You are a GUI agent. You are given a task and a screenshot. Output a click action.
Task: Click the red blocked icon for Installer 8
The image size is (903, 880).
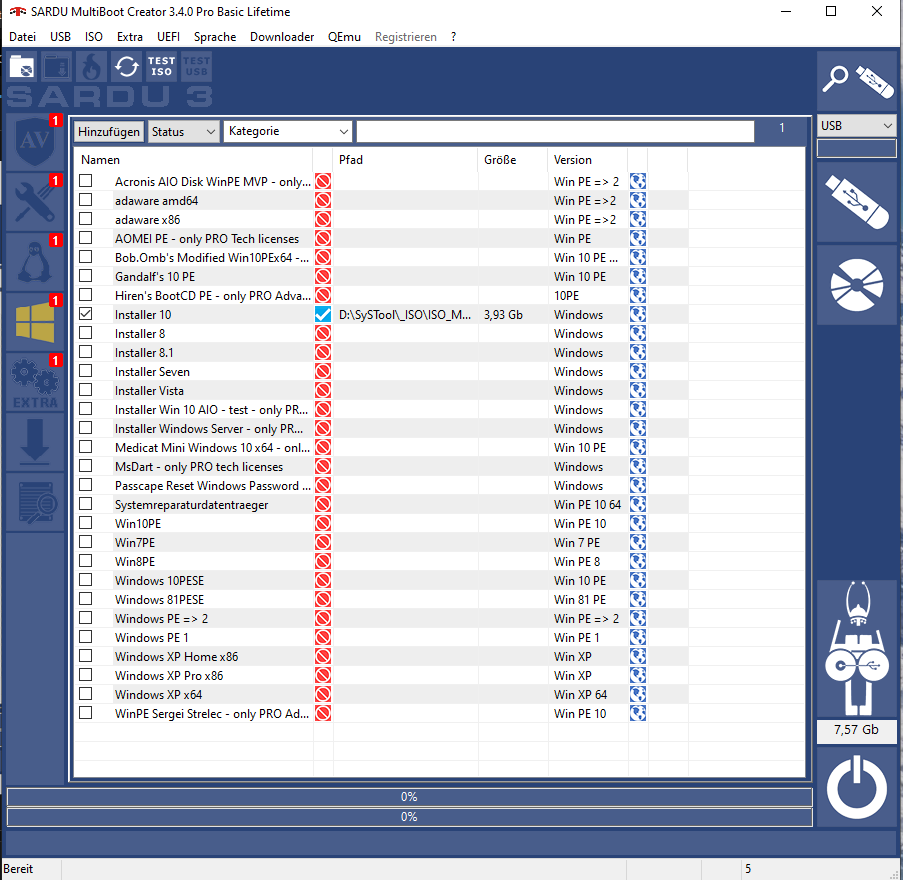coord(323,333)
